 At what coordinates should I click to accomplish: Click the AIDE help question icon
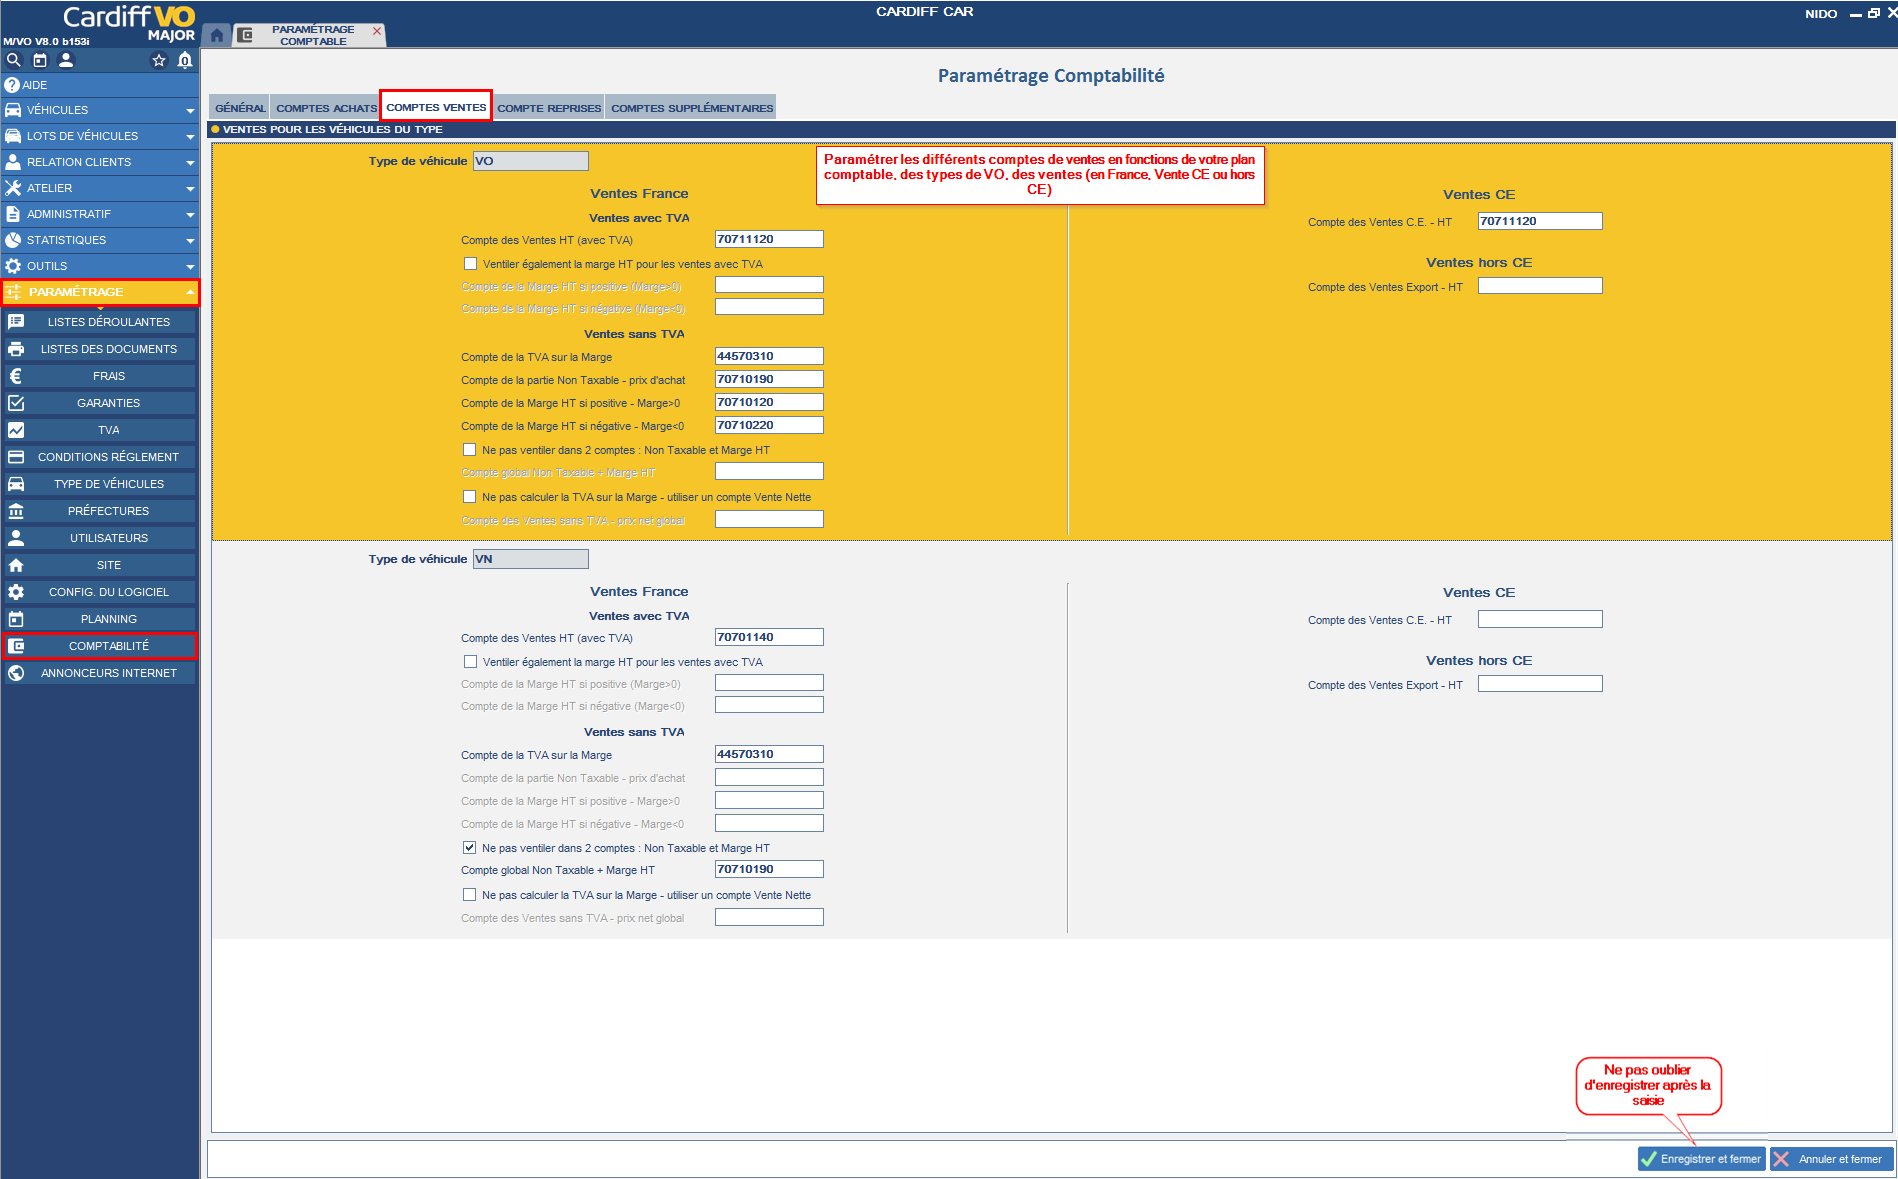tap(12, 85)
